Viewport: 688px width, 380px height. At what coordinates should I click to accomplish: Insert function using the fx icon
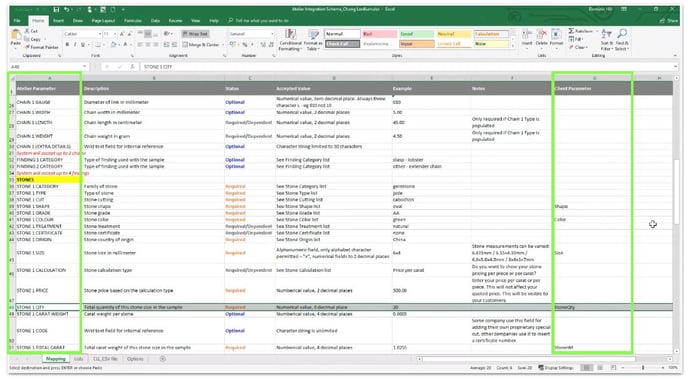tap(132, 67)
